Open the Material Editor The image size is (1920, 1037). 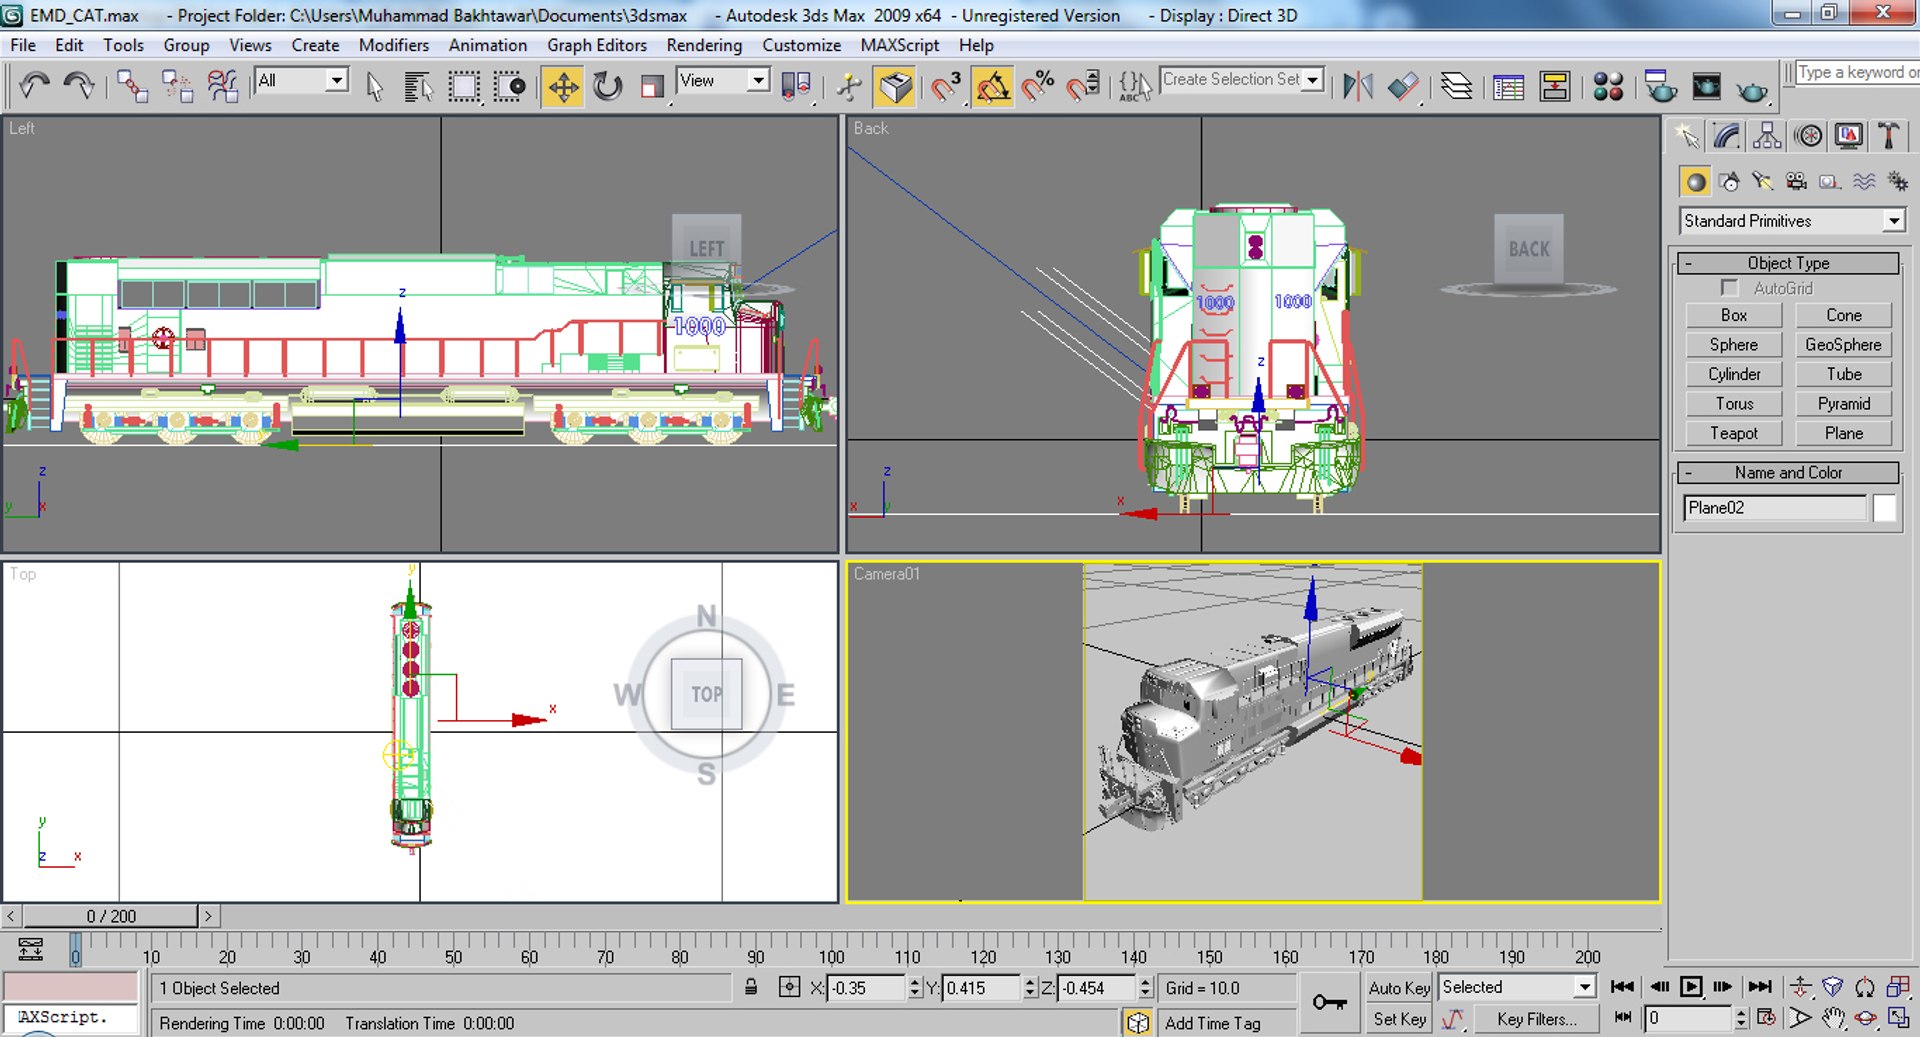tap(1608, 86)
